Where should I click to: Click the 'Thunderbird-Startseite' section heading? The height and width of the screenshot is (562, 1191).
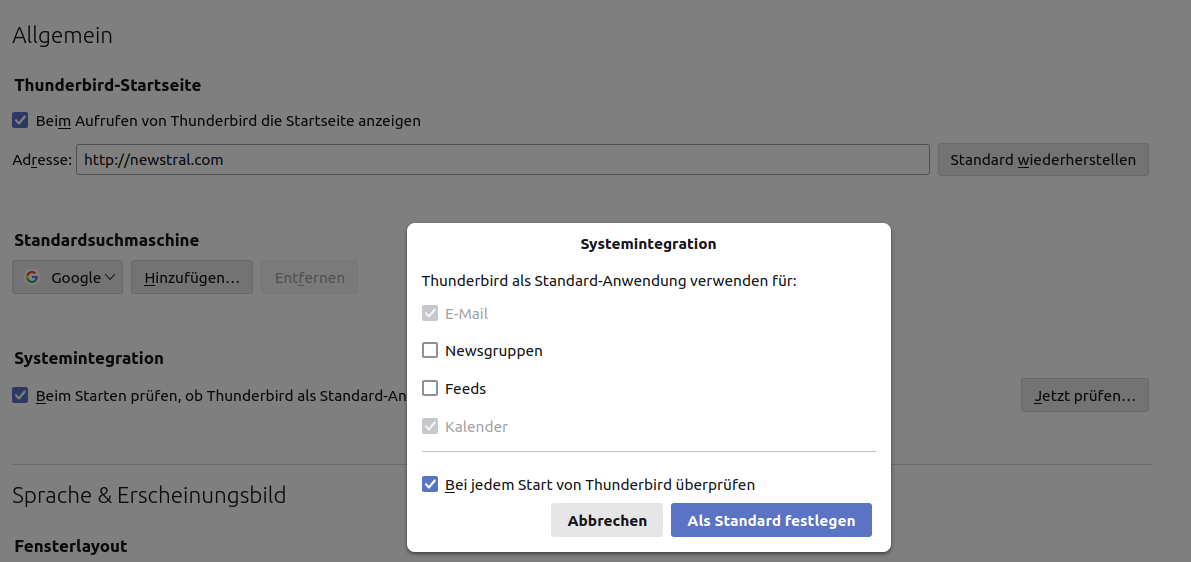pyautogui.click(x=108, y=85)
